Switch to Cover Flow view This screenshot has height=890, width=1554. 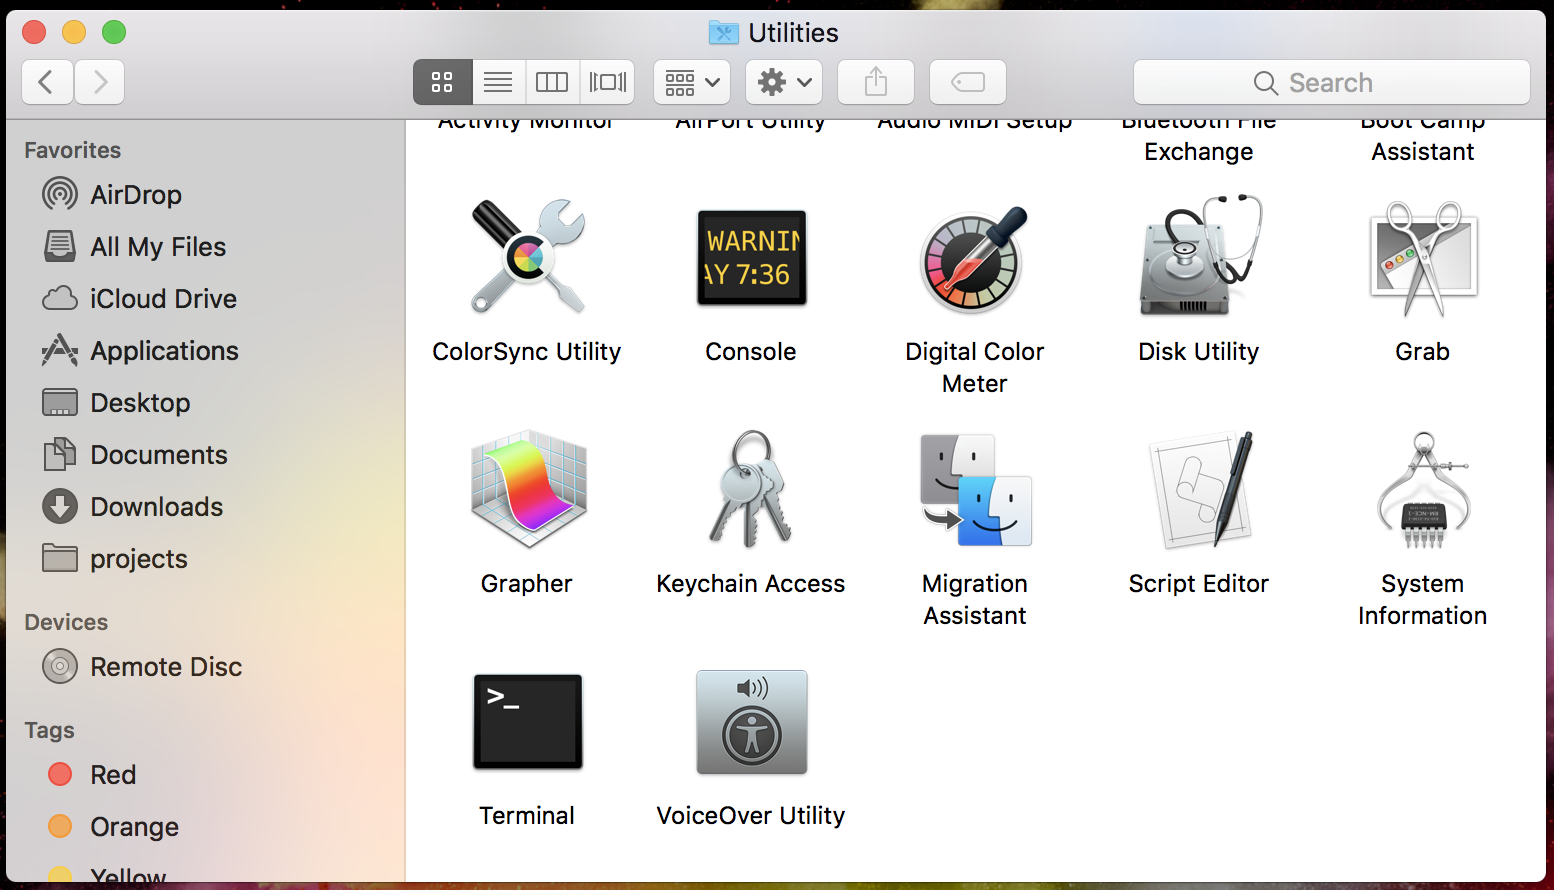coord(607,82)
